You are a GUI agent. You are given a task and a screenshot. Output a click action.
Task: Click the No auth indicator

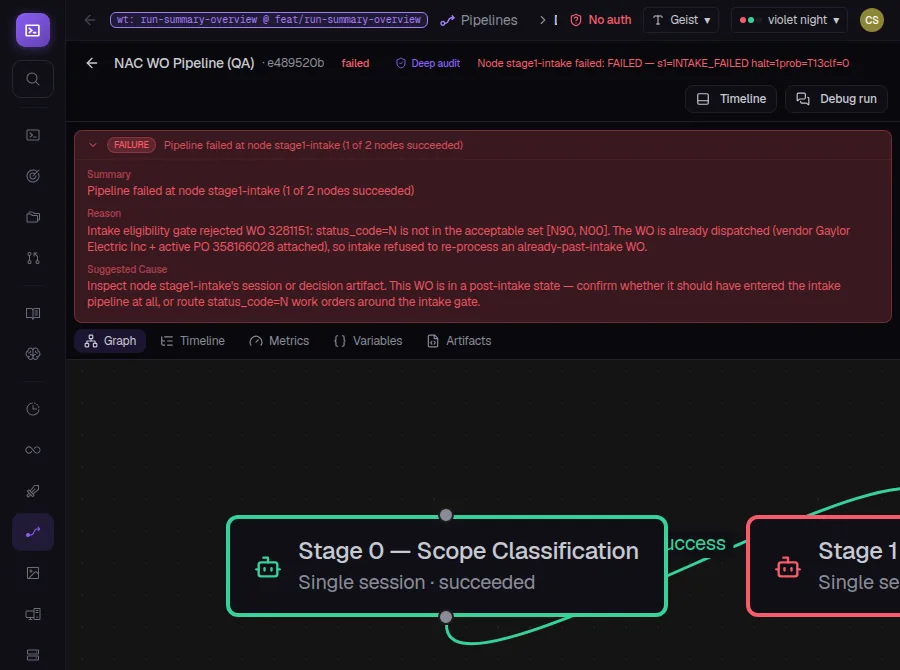click(600, 20)
